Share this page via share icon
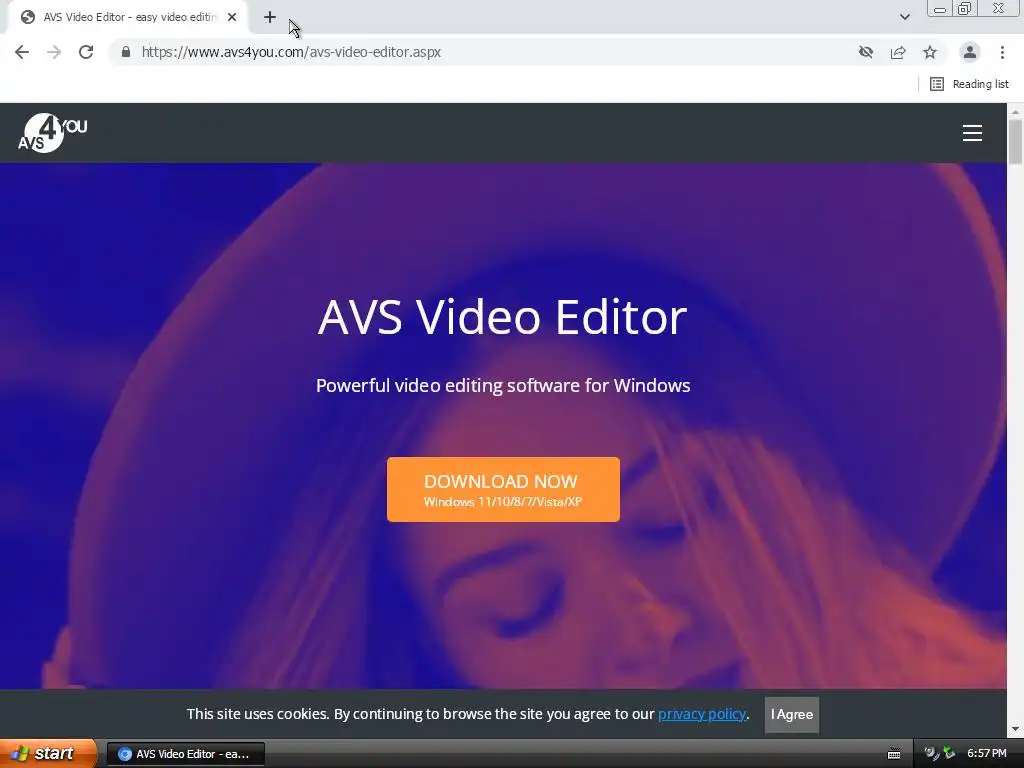1024x768 pixels. 898,52
